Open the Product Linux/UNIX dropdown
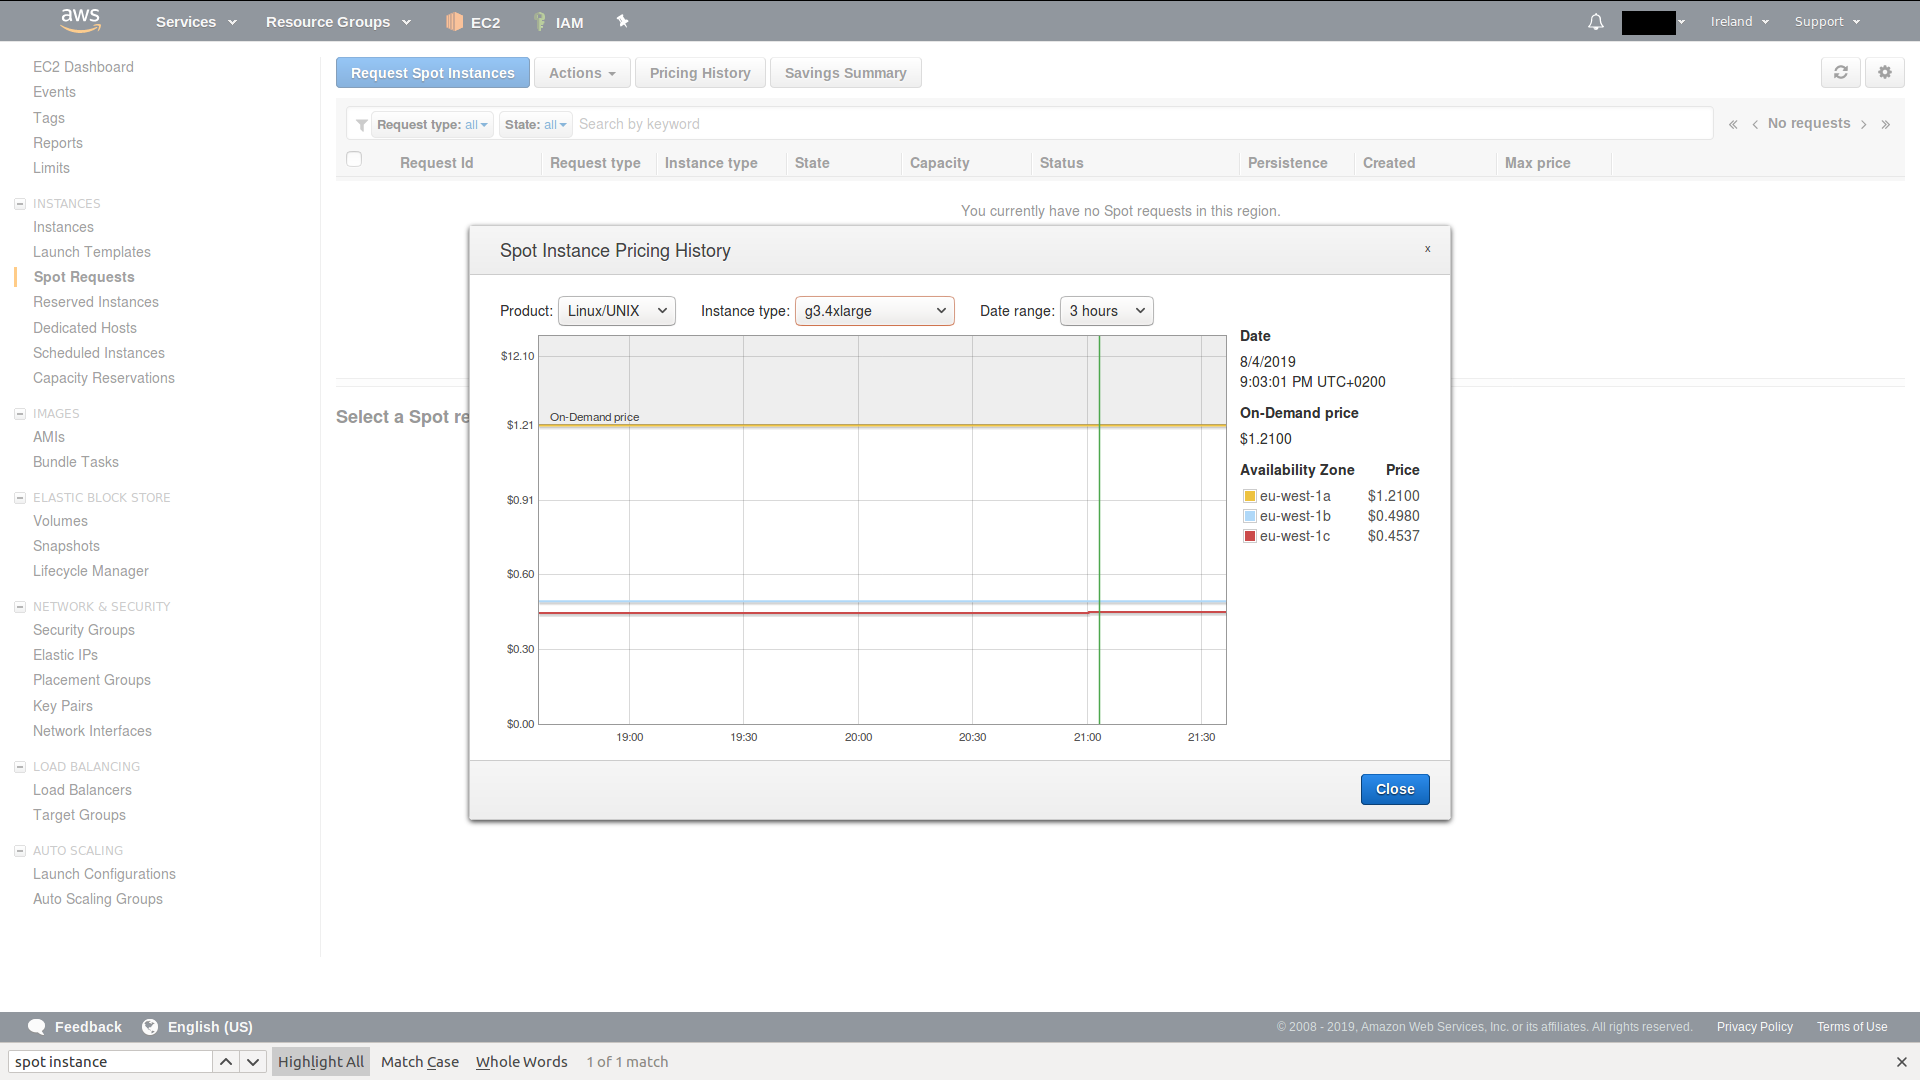 click(x=617, y=311)
